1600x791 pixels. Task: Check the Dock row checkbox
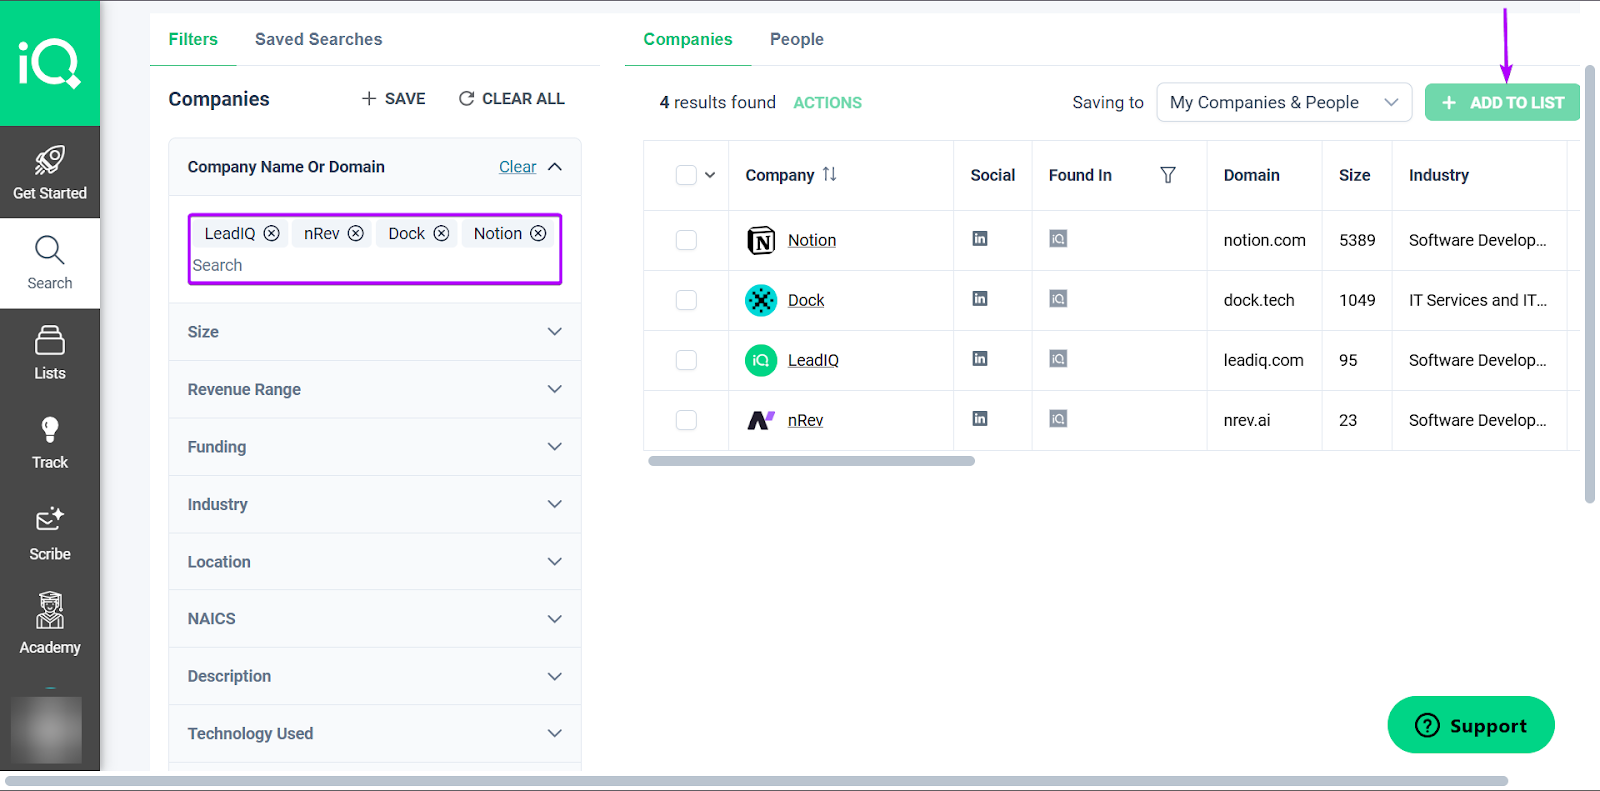tap(686, 300)
